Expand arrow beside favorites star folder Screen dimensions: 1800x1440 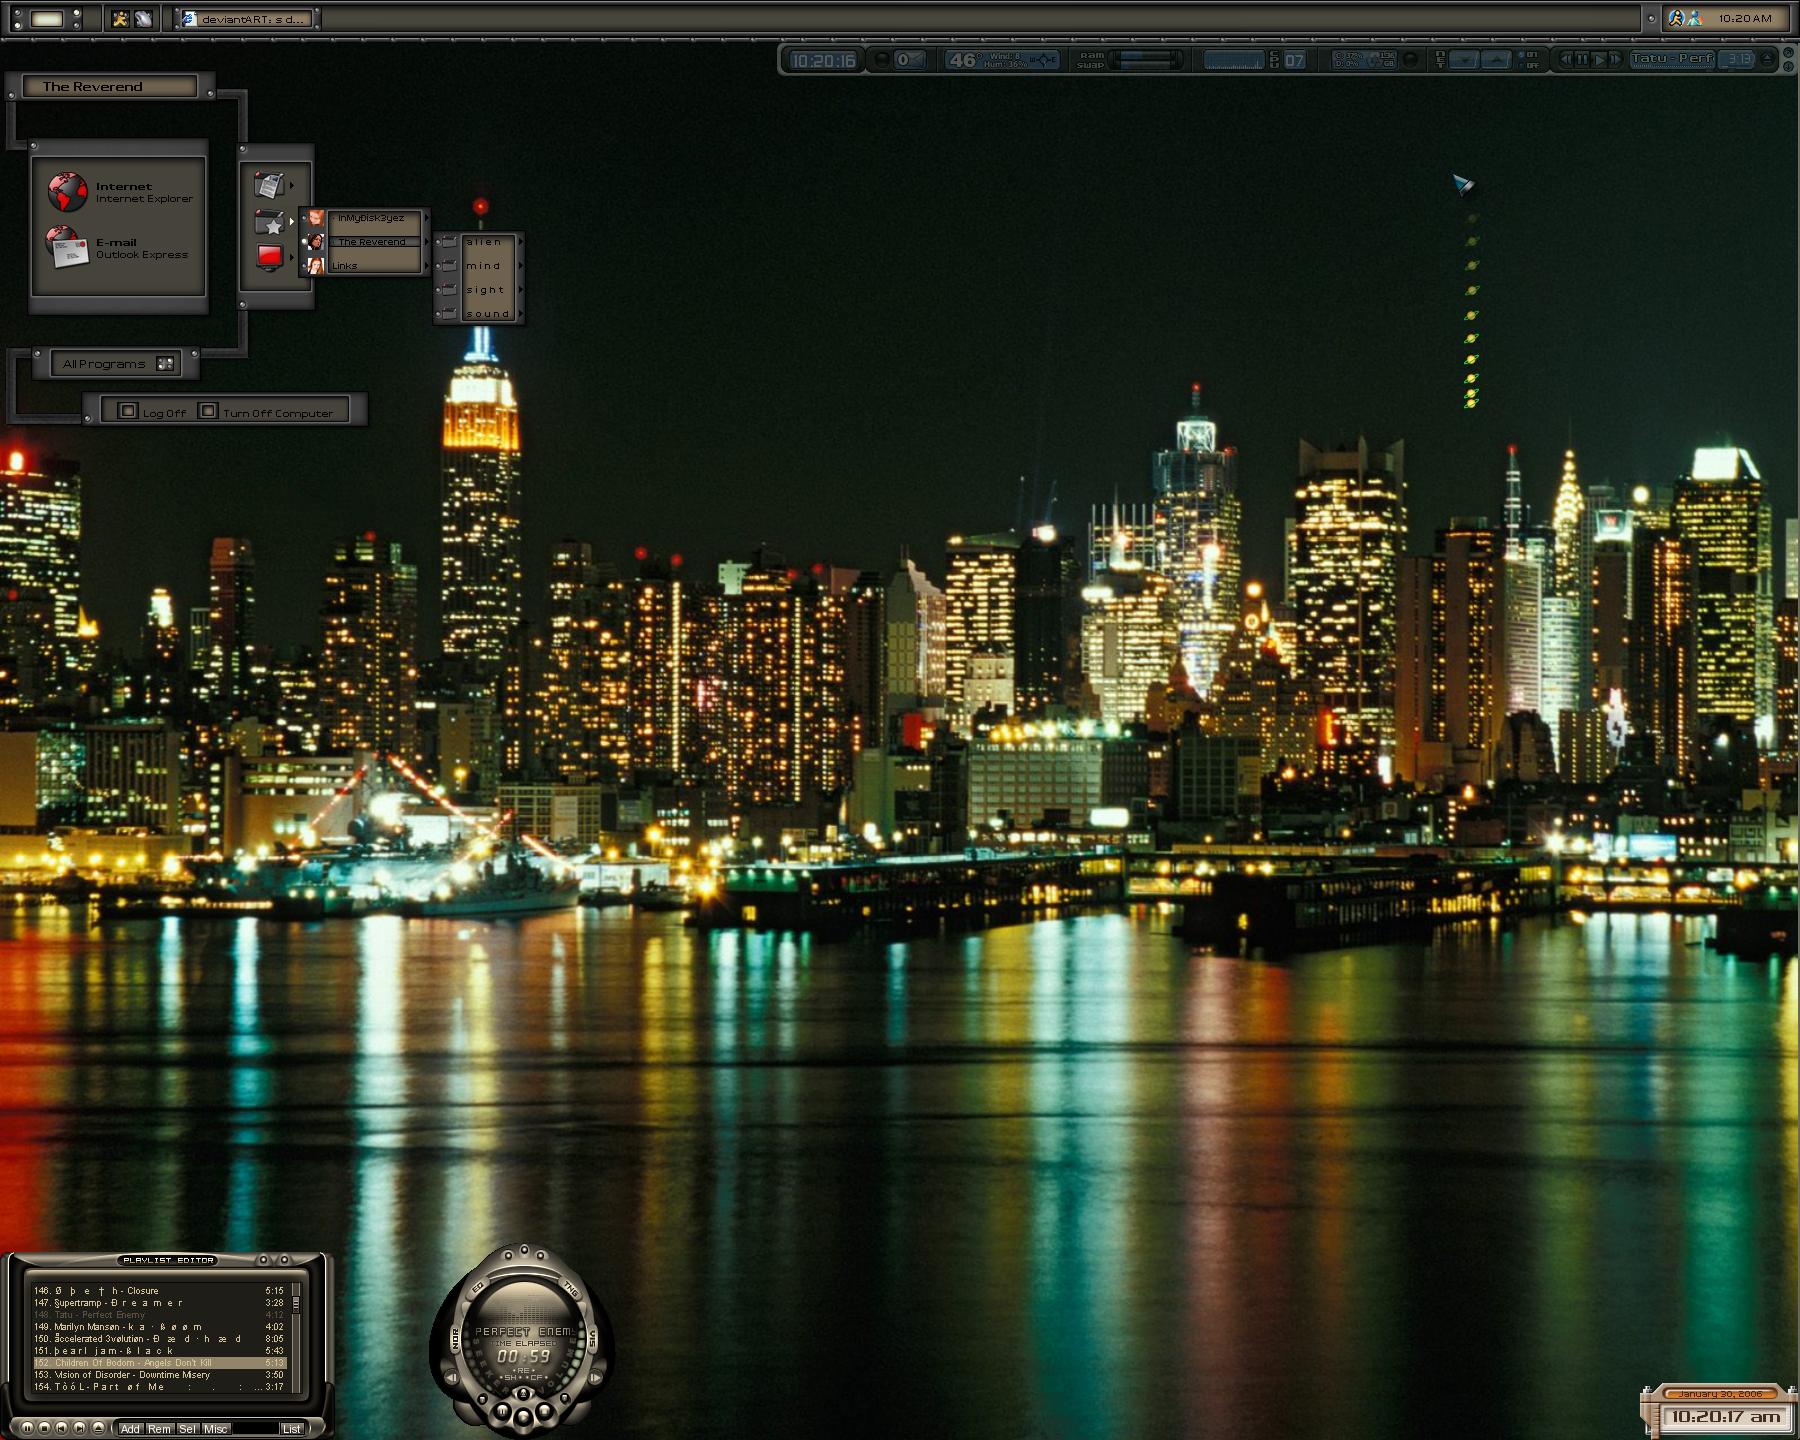click(292, 221)
